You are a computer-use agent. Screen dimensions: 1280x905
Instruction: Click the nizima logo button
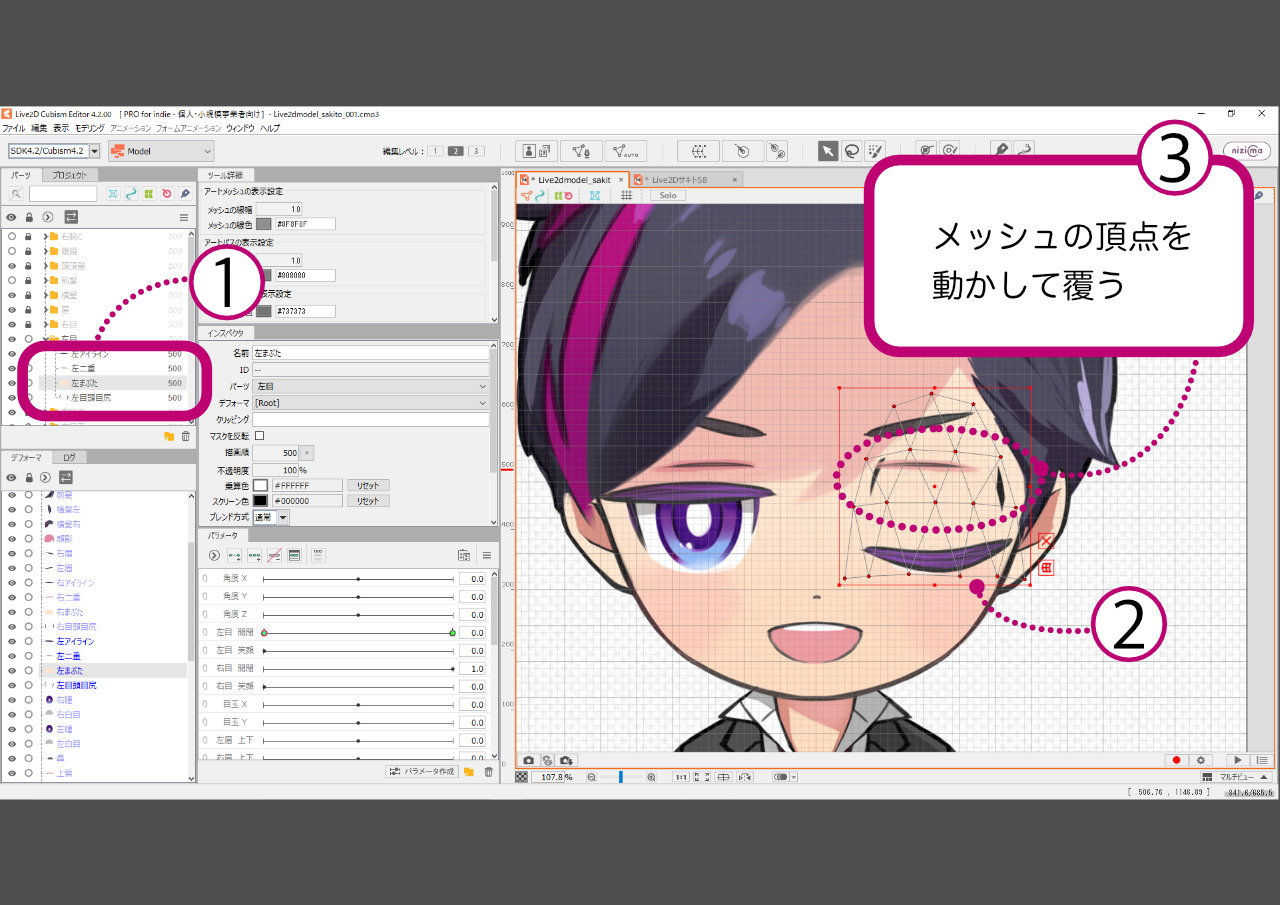[x=1247, y=150]
